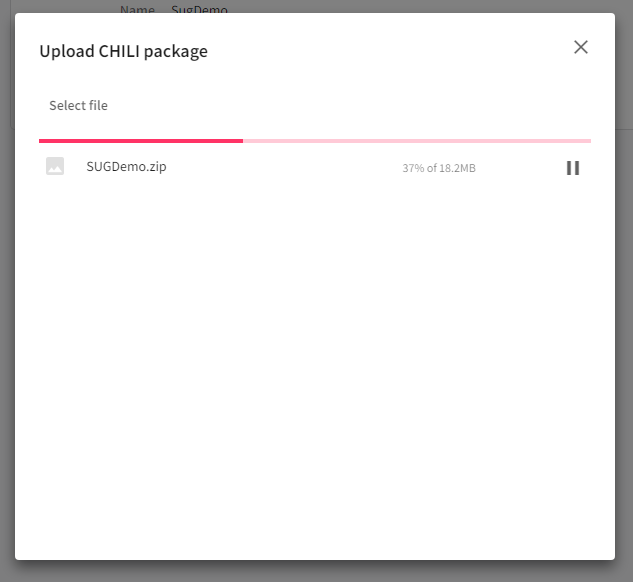Click the 37% upload percentage text
The image size is (633, 582).
[413, 168]
